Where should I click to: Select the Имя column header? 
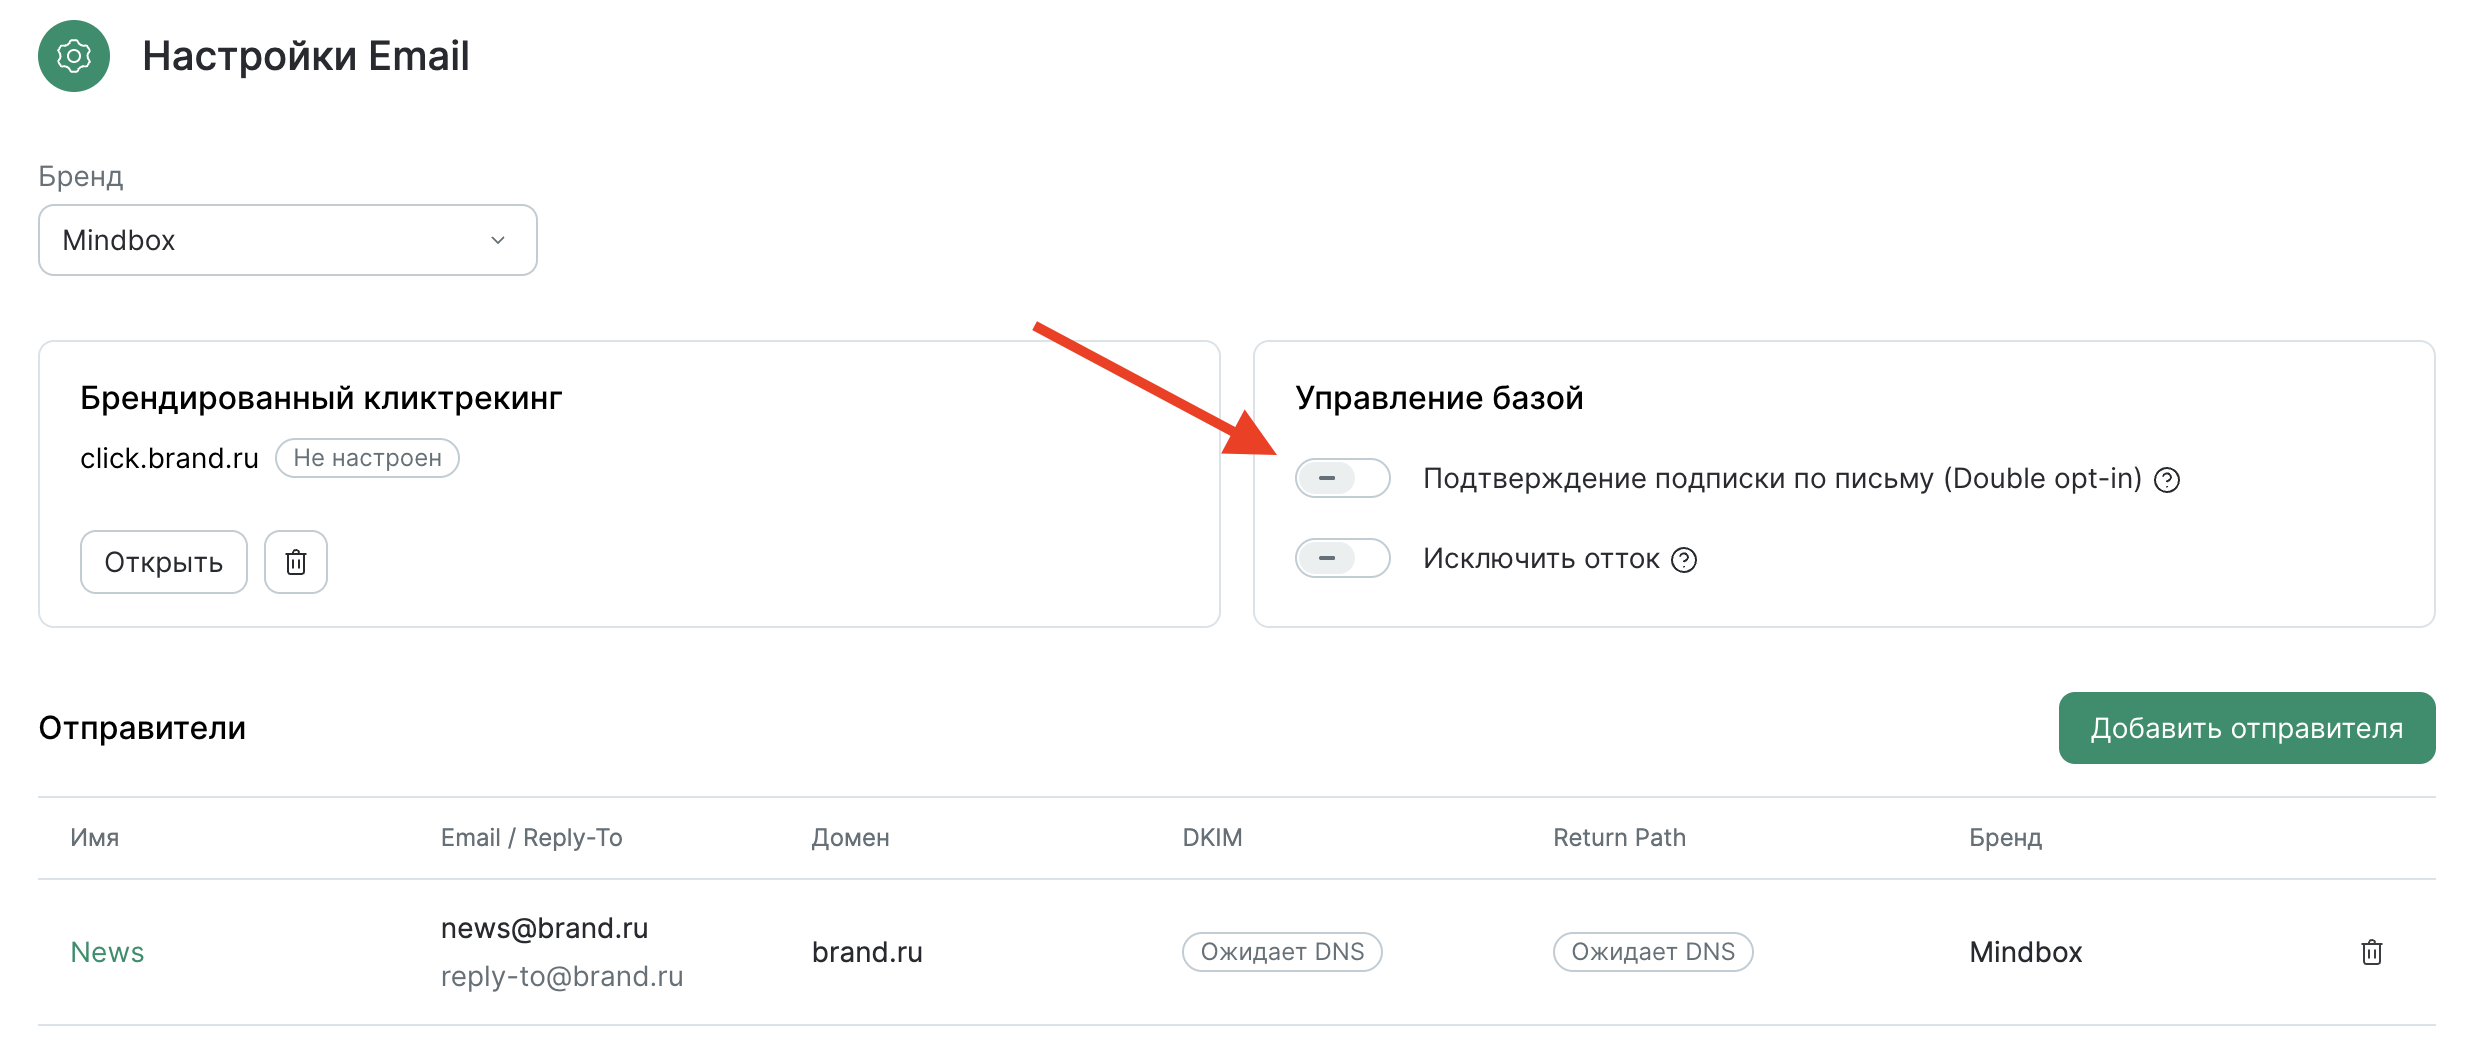point(95,838)
